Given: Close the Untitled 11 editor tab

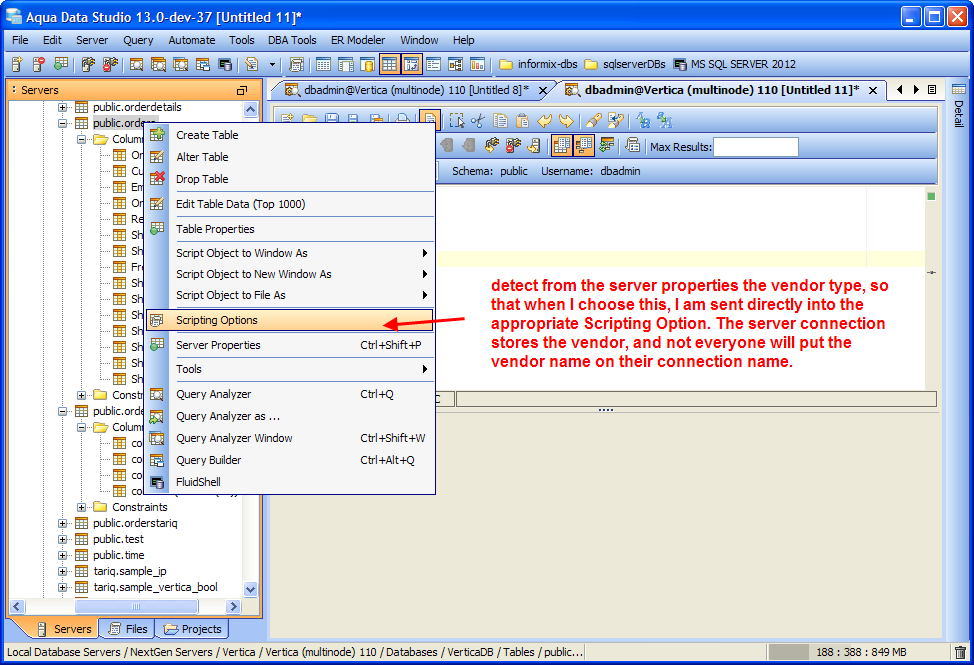Looking at the screenshot, I should click(x=873, y=91).
